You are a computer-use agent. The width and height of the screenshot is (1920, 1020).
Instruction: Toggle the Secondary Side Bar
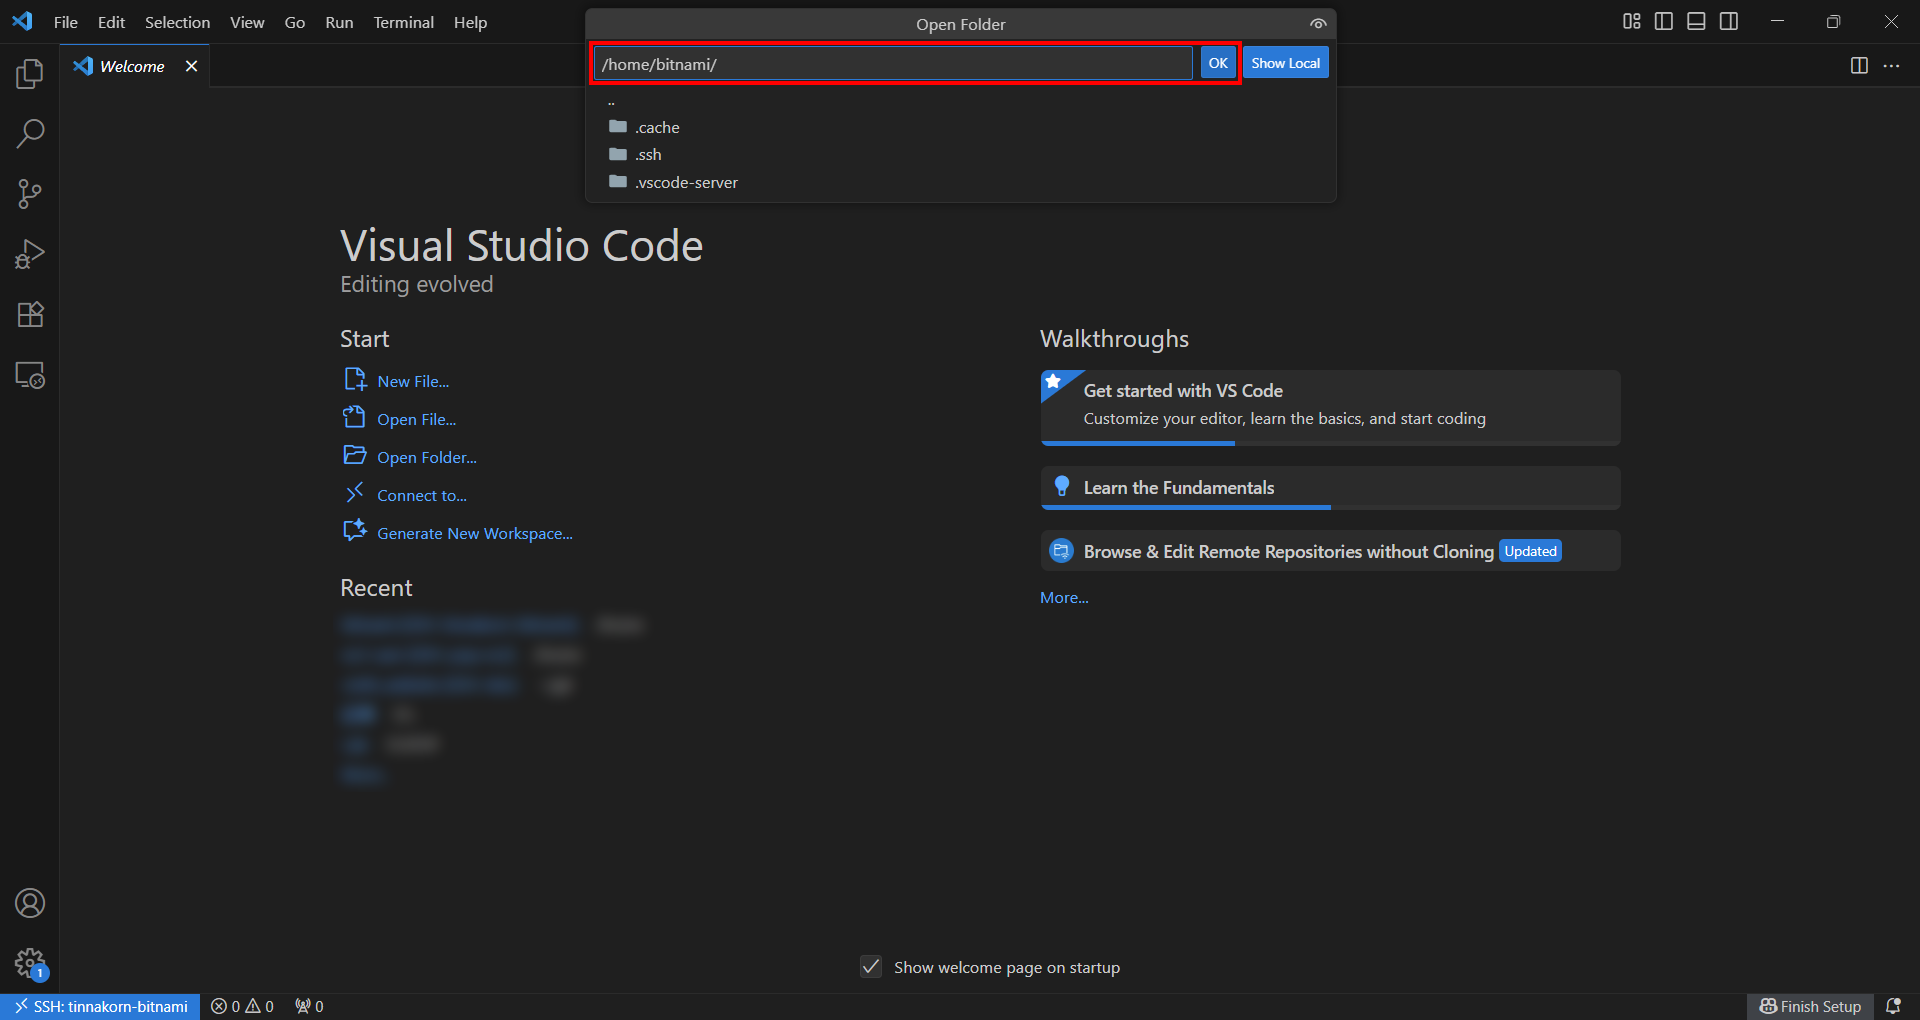click(1729, 21)
